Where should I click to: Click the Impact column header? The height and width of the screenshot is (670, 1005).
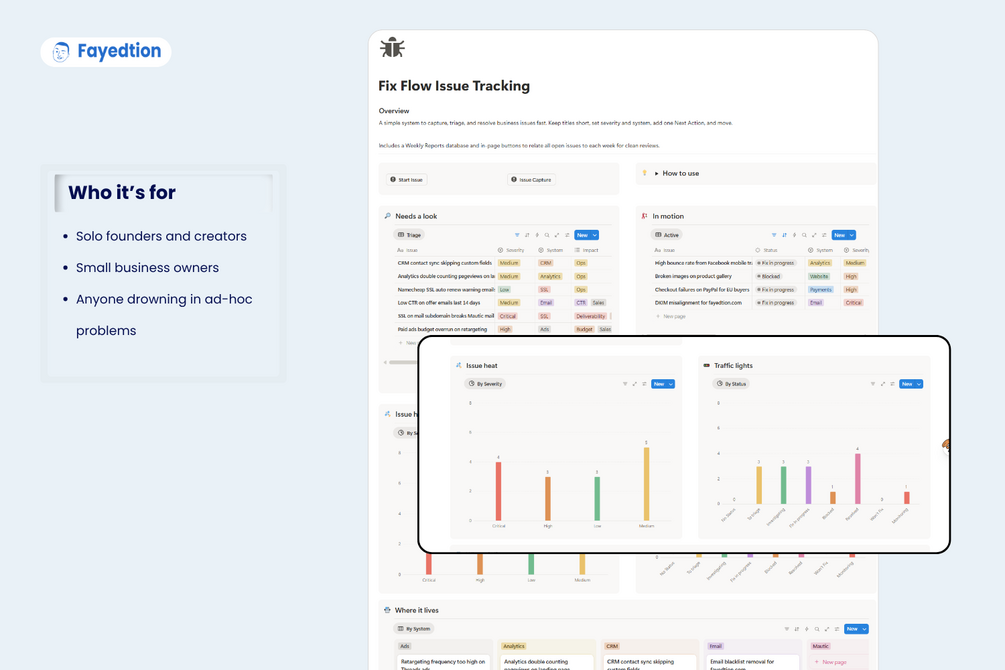click(x=586, y=250)
